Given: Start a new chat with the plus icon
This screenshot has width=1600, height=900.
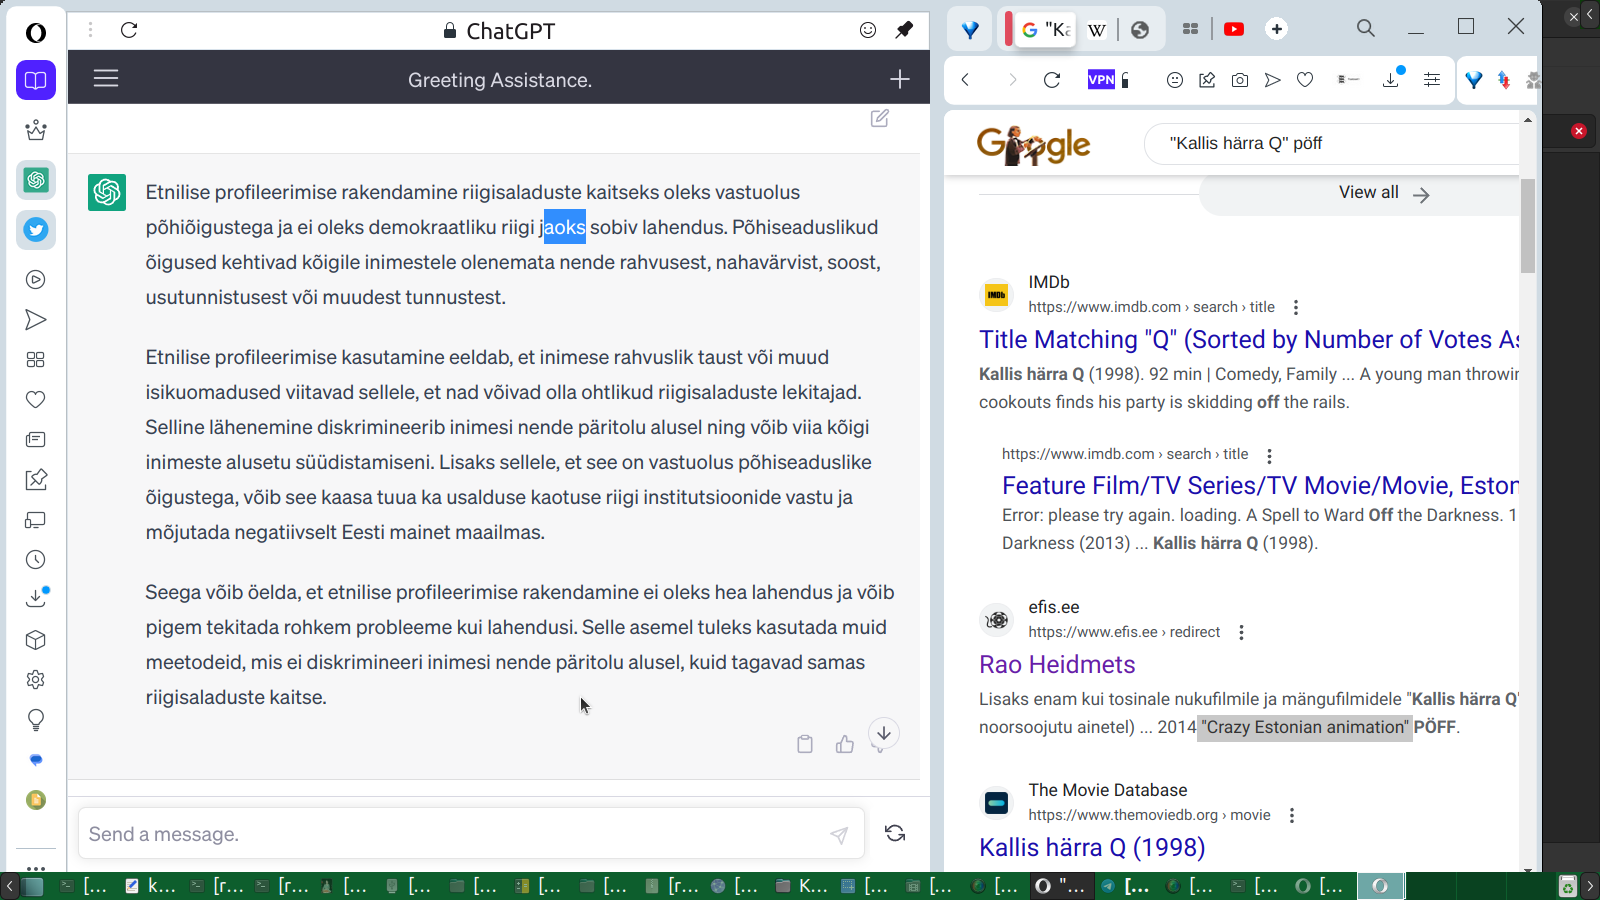Looking at the screenshot, I should [900, 79].
